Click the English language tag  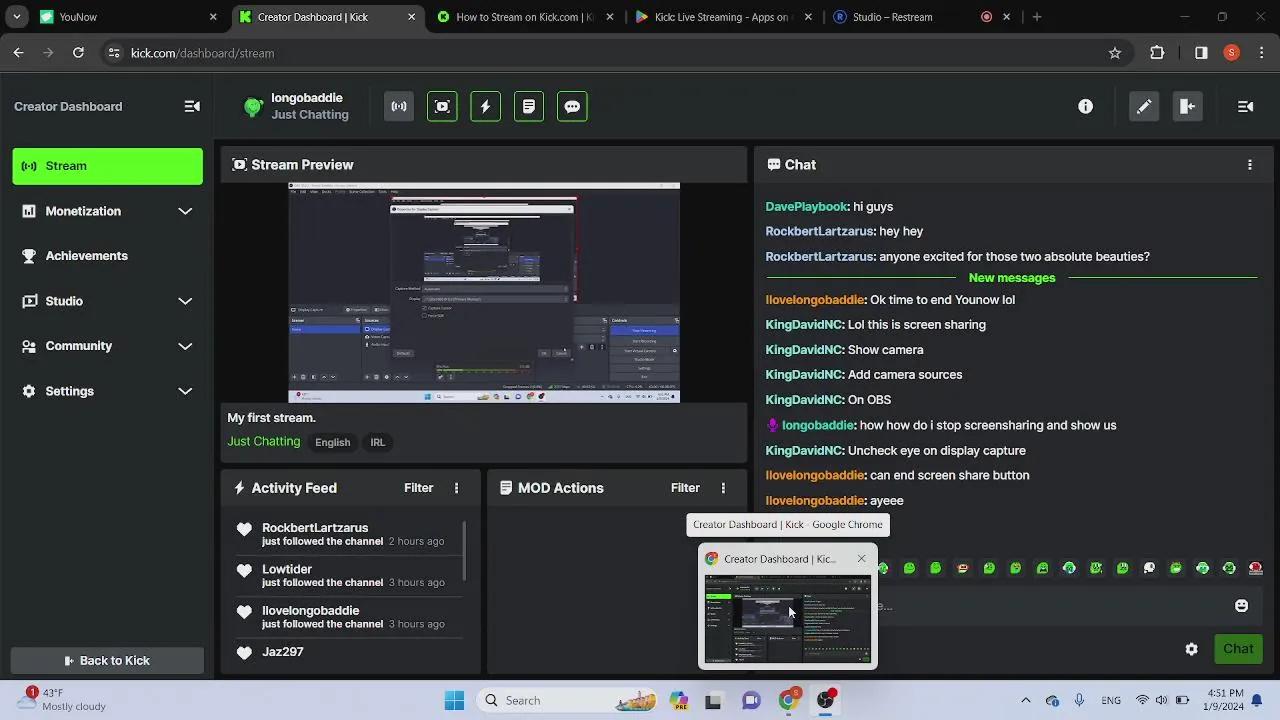point(333,442)
